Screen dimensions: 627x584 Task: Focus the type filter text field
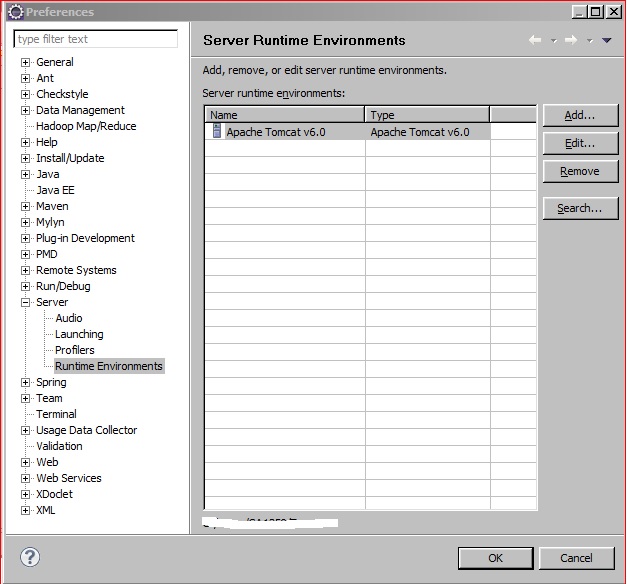[x=96, y=39]
